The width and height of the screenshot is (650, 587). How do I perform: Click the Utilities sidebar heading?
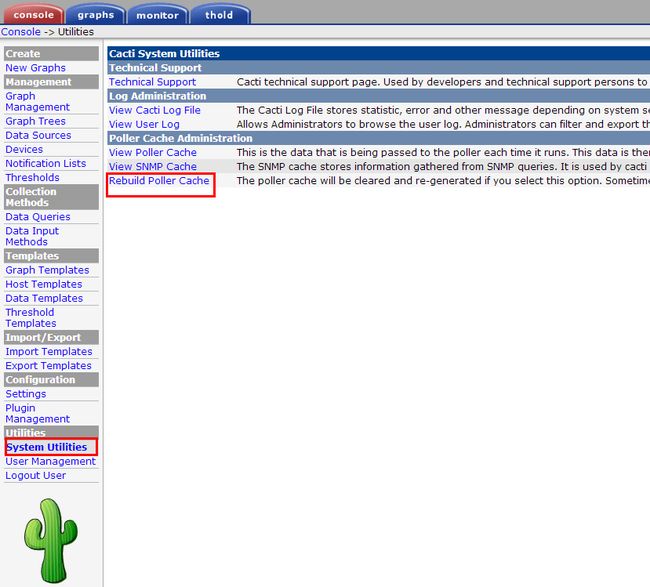point(51,432)
